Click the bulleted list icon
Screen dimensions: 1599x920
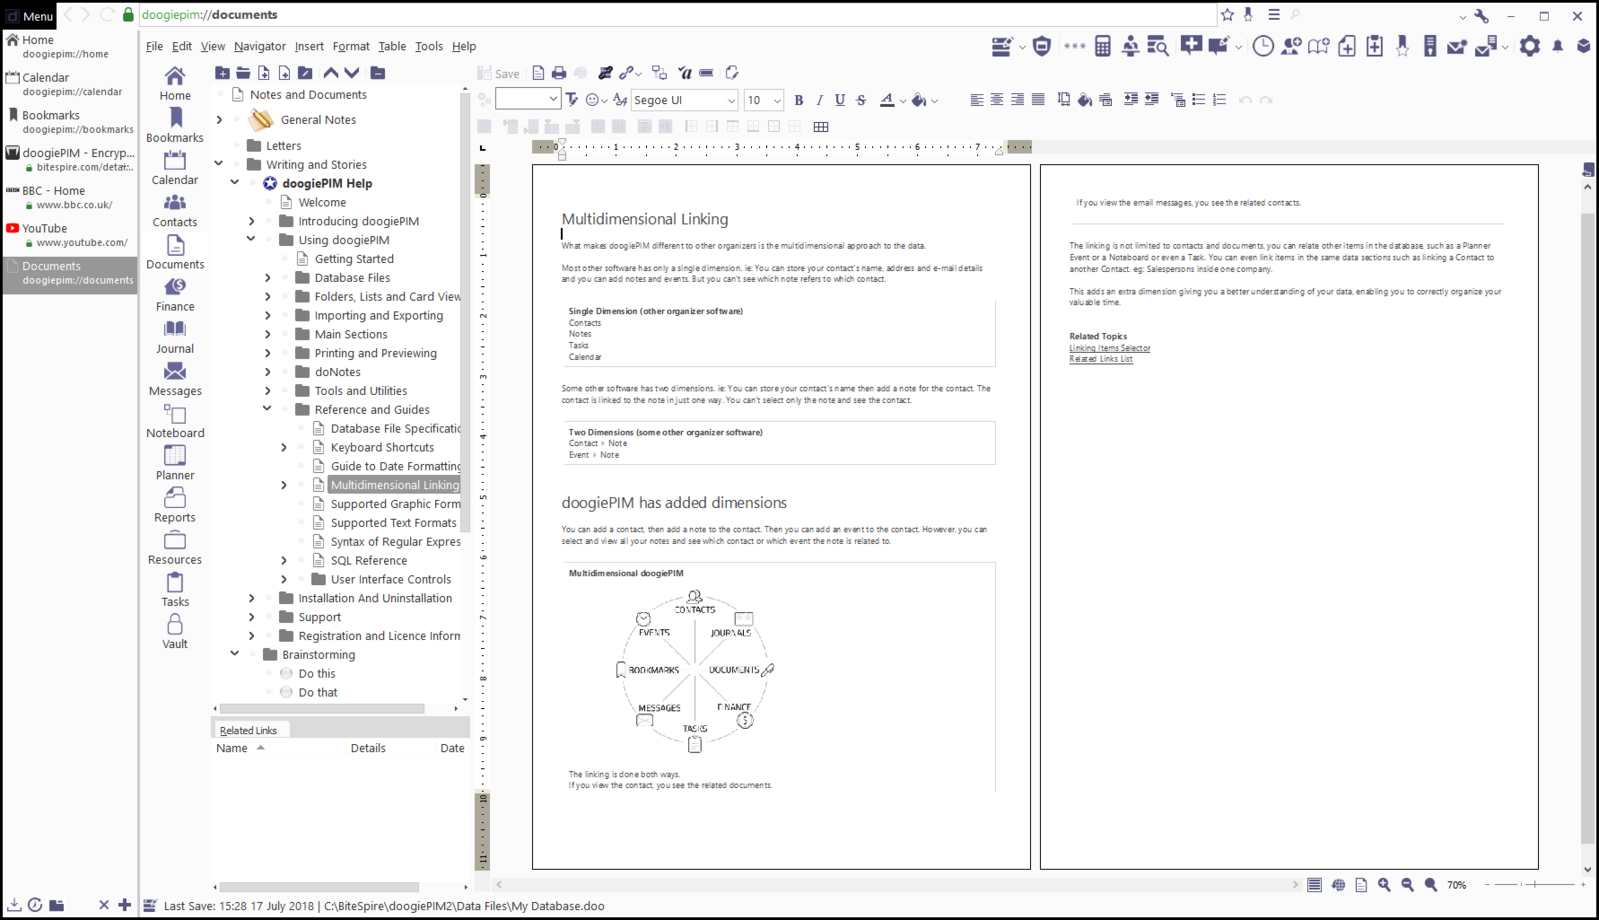point(1198,100)
